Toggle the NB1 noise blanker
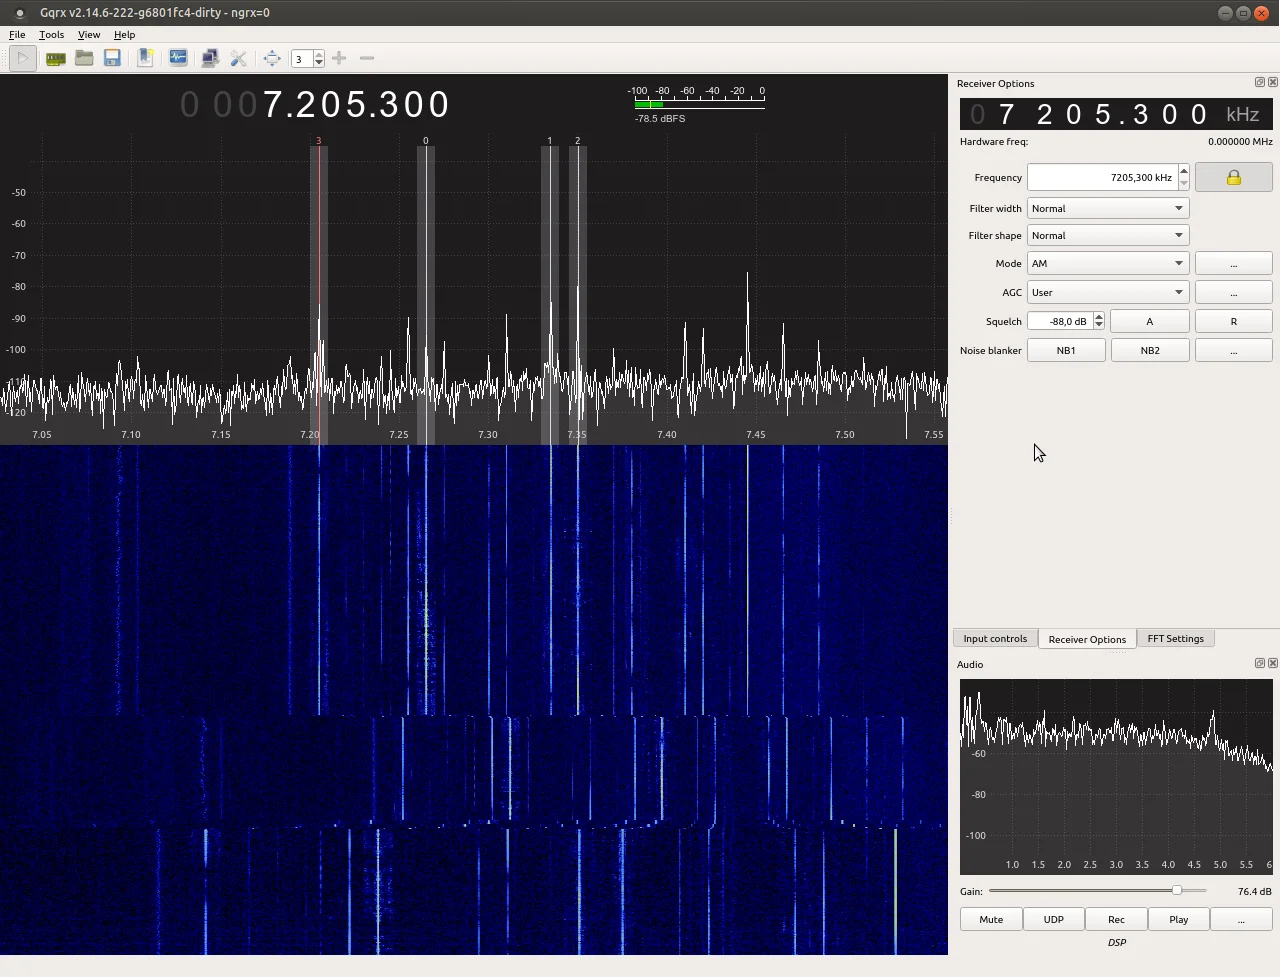This screenshot has height=977, width=1280. point(1066,351)
